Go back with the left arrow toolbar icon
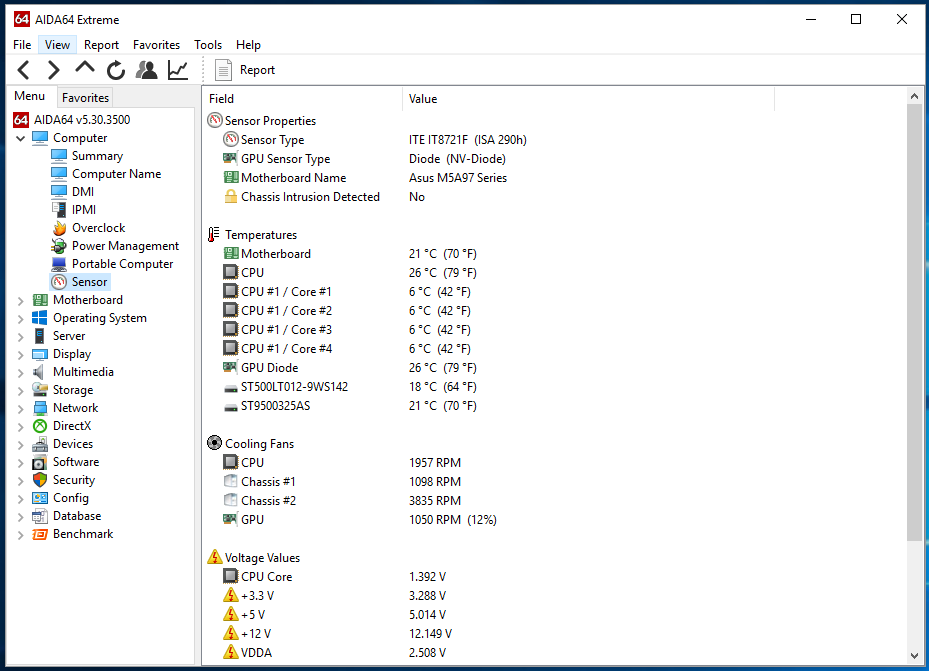 pyautogui.click(x=23, y=70)
